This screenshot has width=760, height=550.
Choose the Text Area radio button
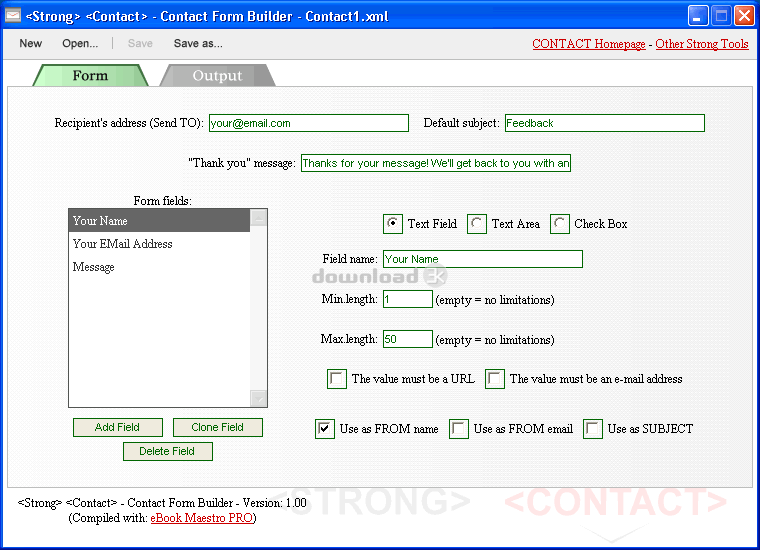pyautogui.click(x=477, y=224)
